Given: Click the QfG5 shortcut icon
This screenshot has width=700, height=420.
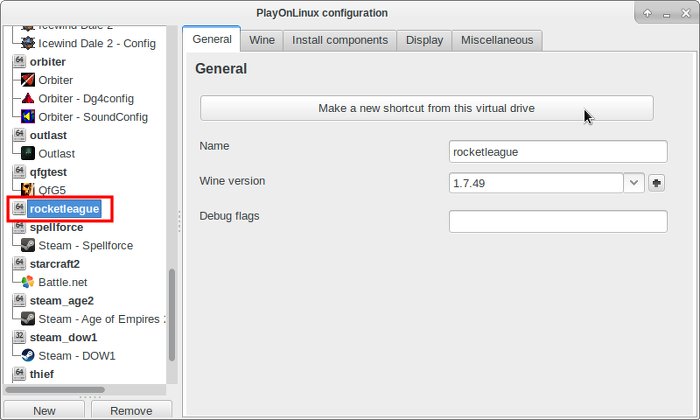Looking at the screenshot, I should [x=28, y=190].
